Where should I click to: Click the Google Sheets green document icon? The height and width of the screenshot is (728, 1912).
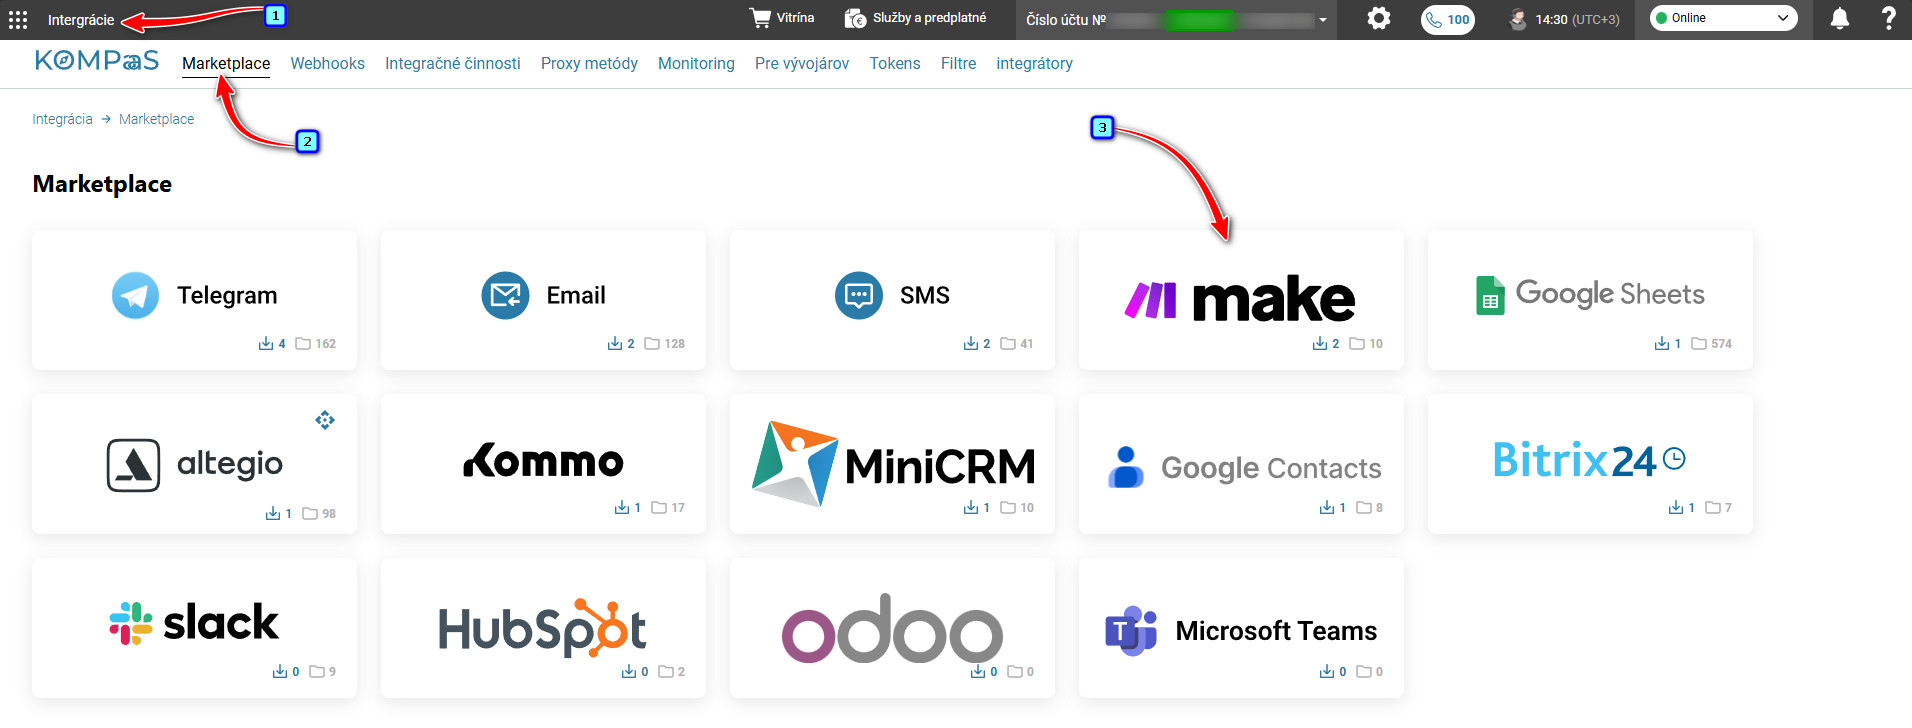click(1490, 295)
